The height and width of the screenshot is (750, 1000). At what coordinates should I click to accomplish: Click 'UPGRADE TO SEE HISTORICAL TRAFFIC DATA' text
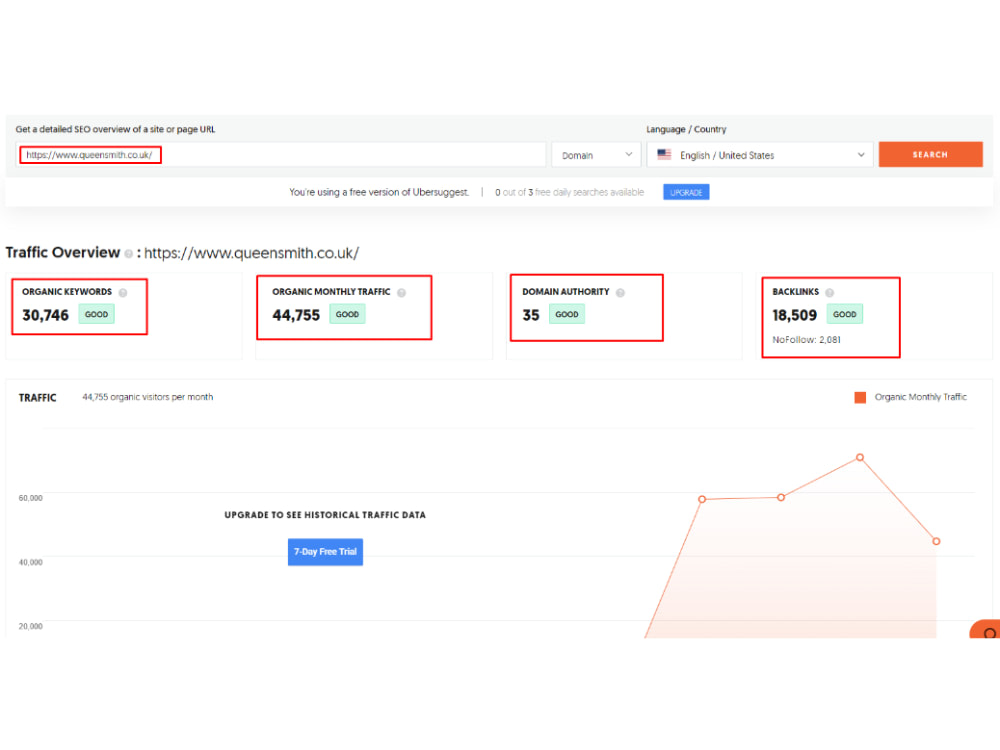pyautogui.click(x=325, y=515)
